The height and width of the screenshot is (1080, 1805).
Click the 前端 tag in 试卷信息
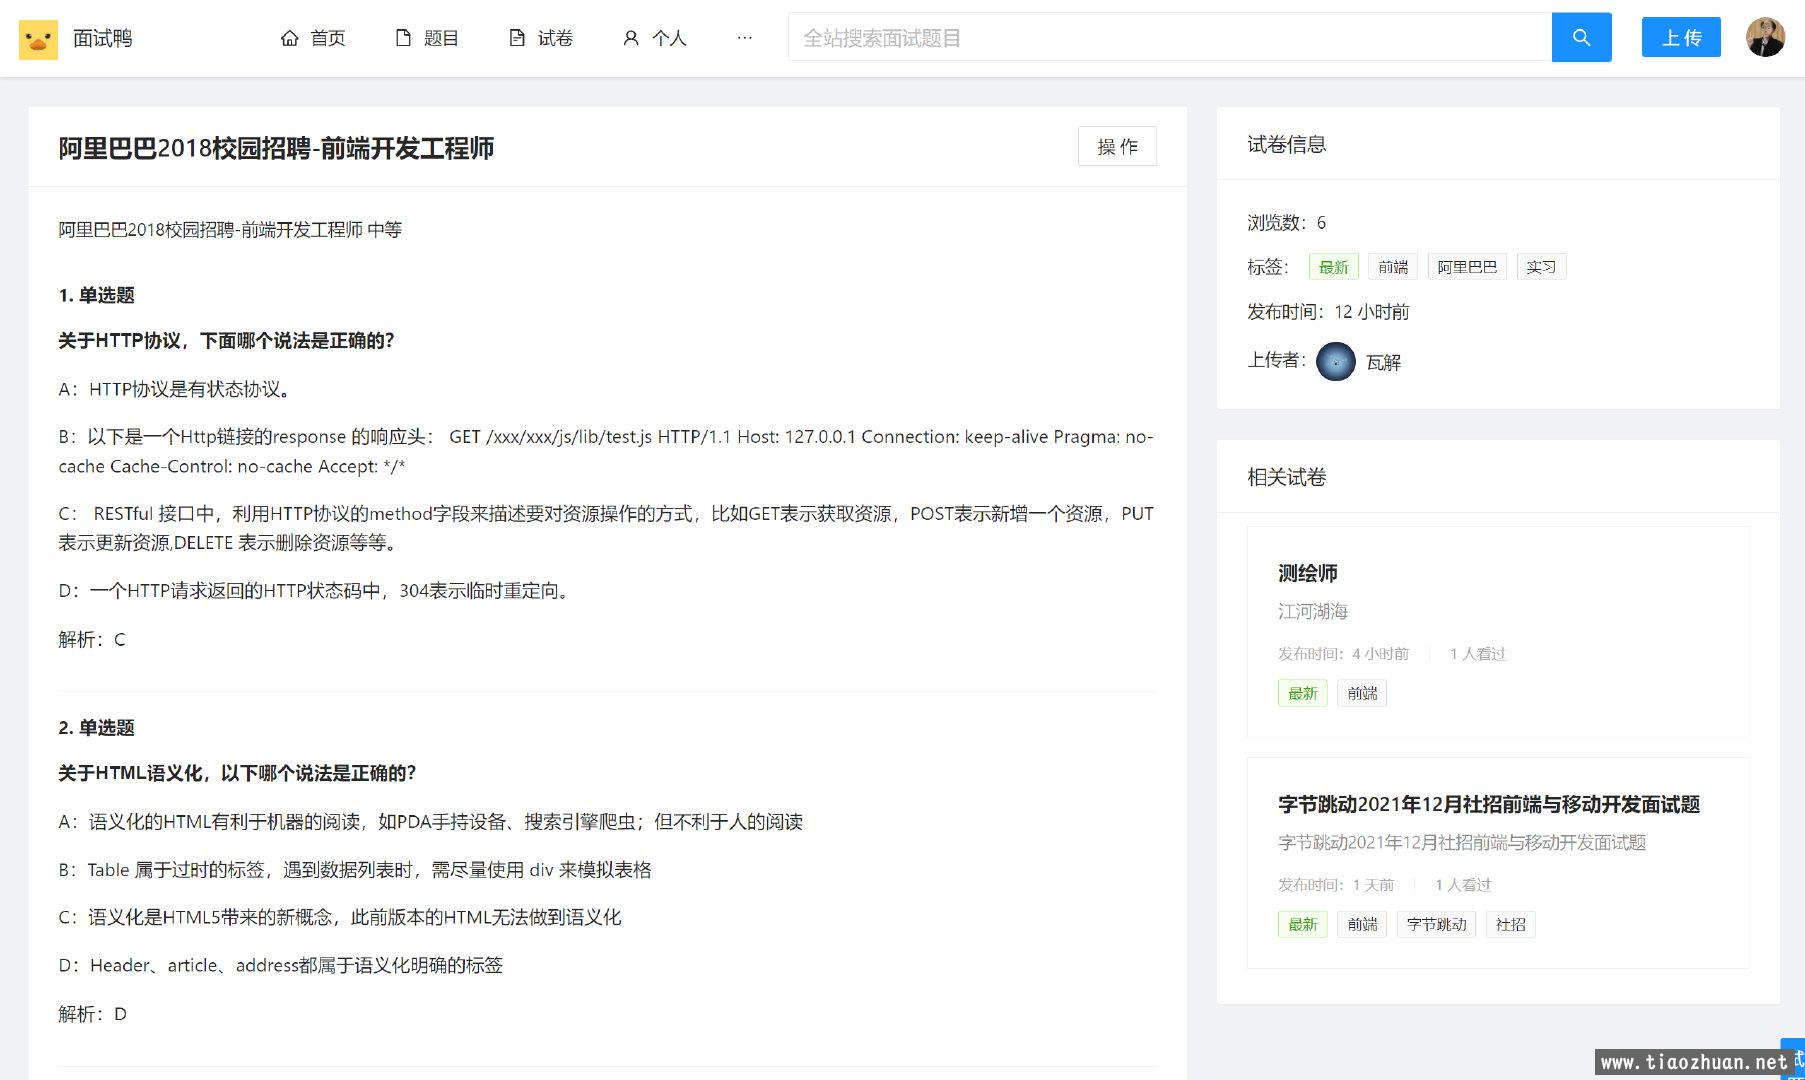click(1393, 267)
